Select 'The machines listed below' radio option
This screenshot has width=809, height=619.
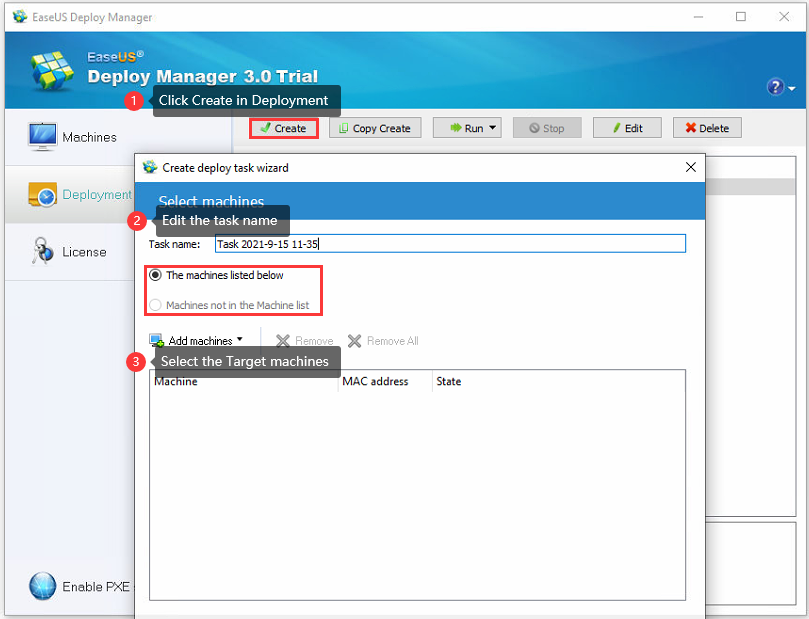coord(216,275)
